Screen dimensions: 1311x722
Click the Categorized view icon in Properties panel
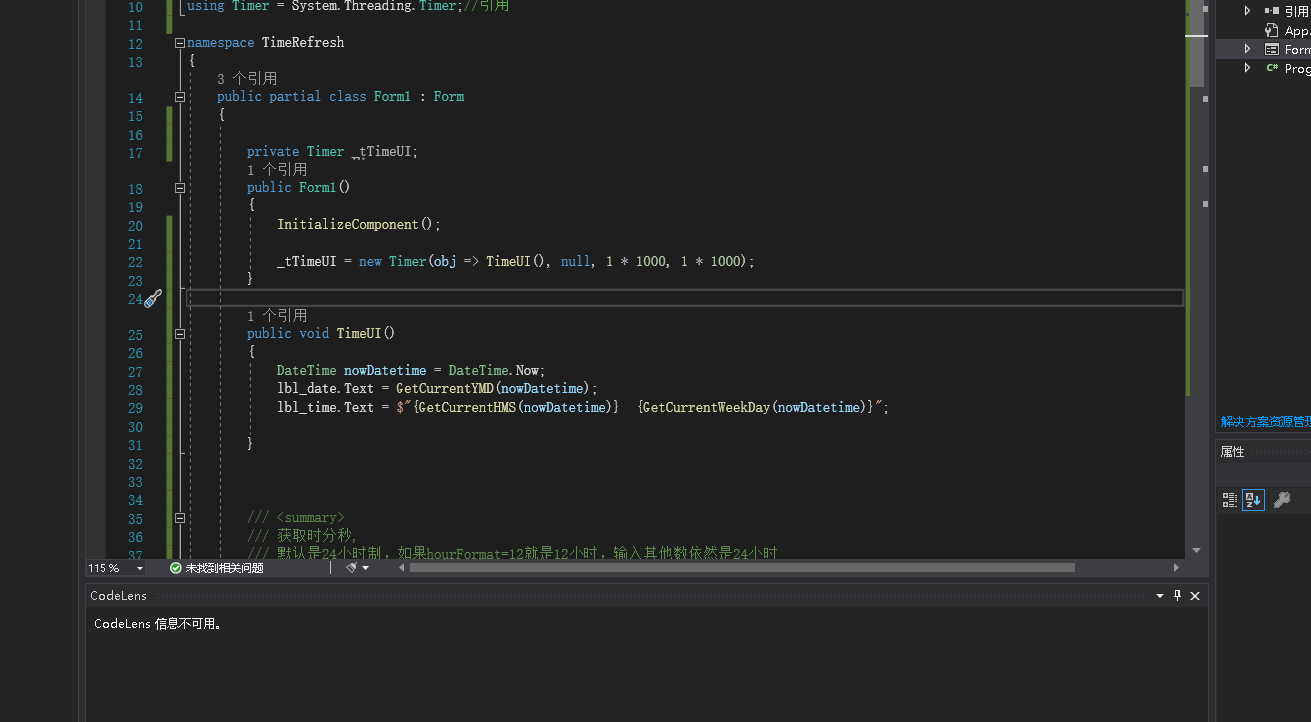click(x=1230, y=500)
